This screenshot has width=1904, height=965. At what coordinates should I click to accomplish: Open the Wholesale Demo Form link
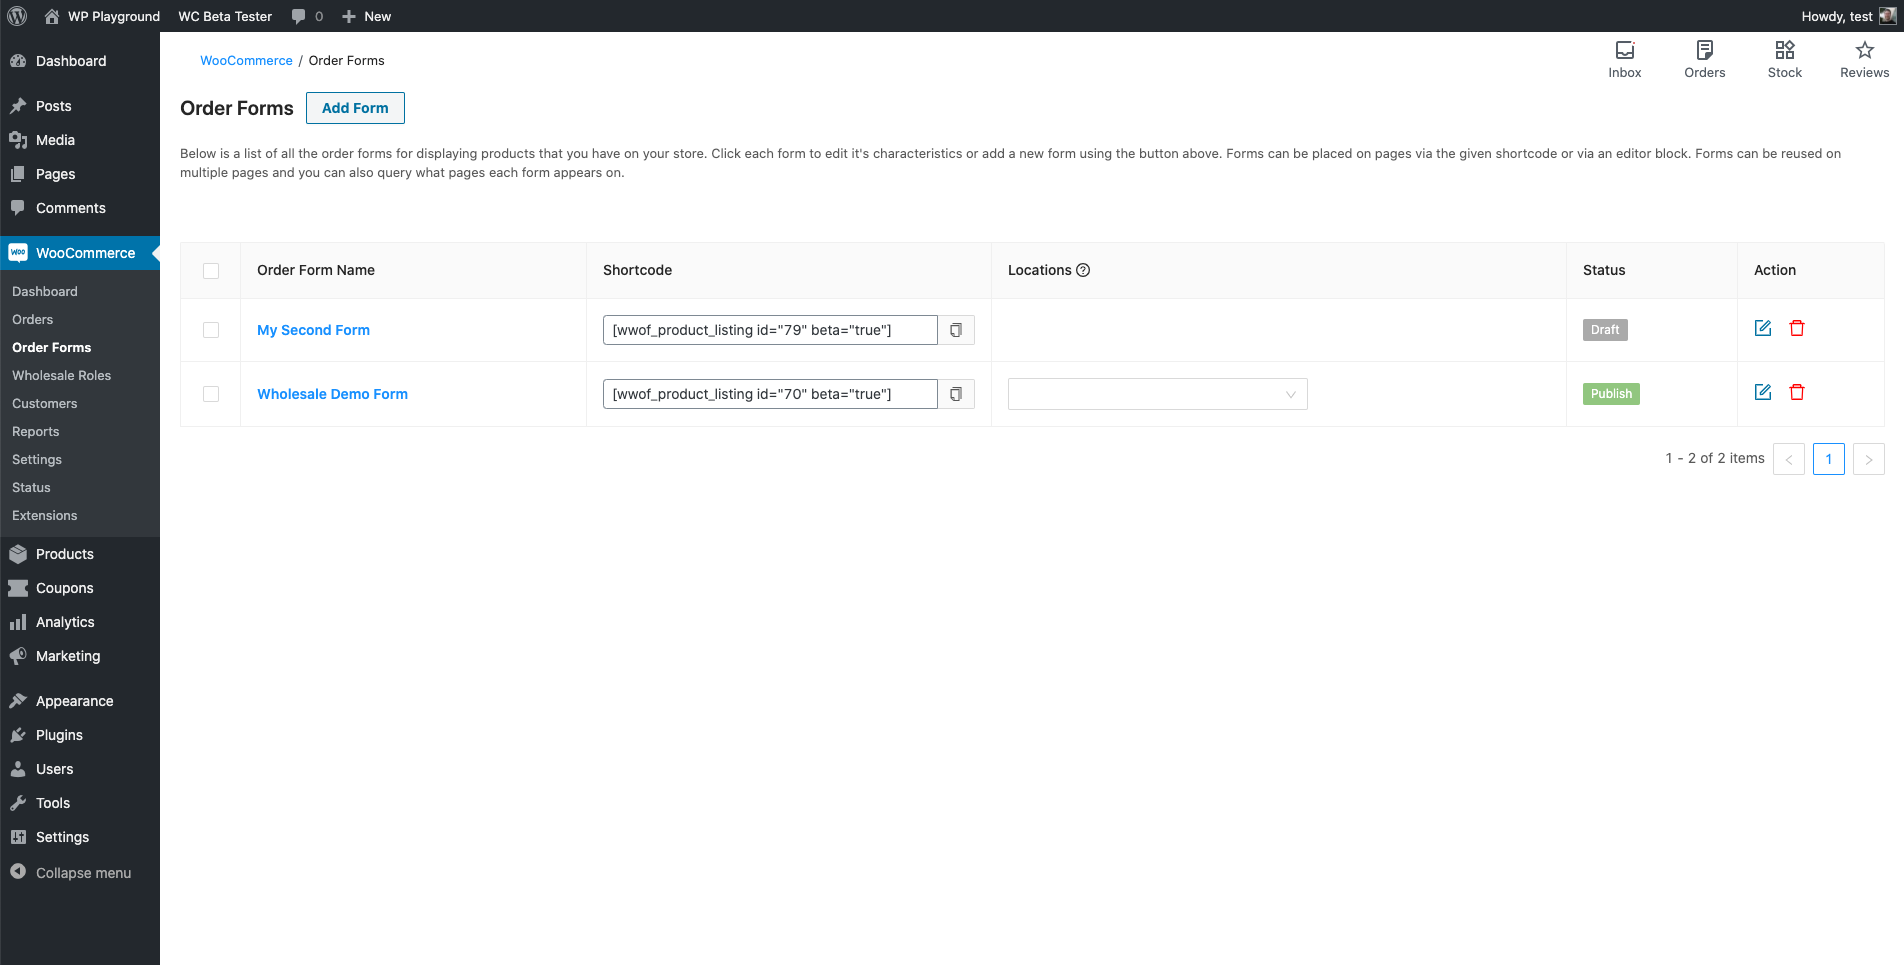coord(332,394)
